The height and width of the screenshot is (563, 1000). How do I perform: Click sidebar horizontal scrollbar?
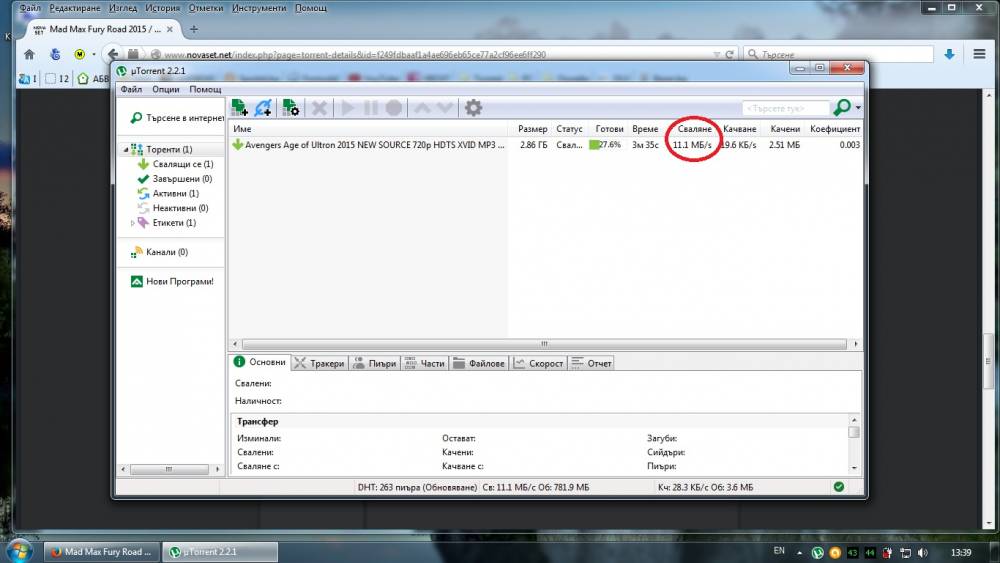pyautogui.click(x=169, y=469)
